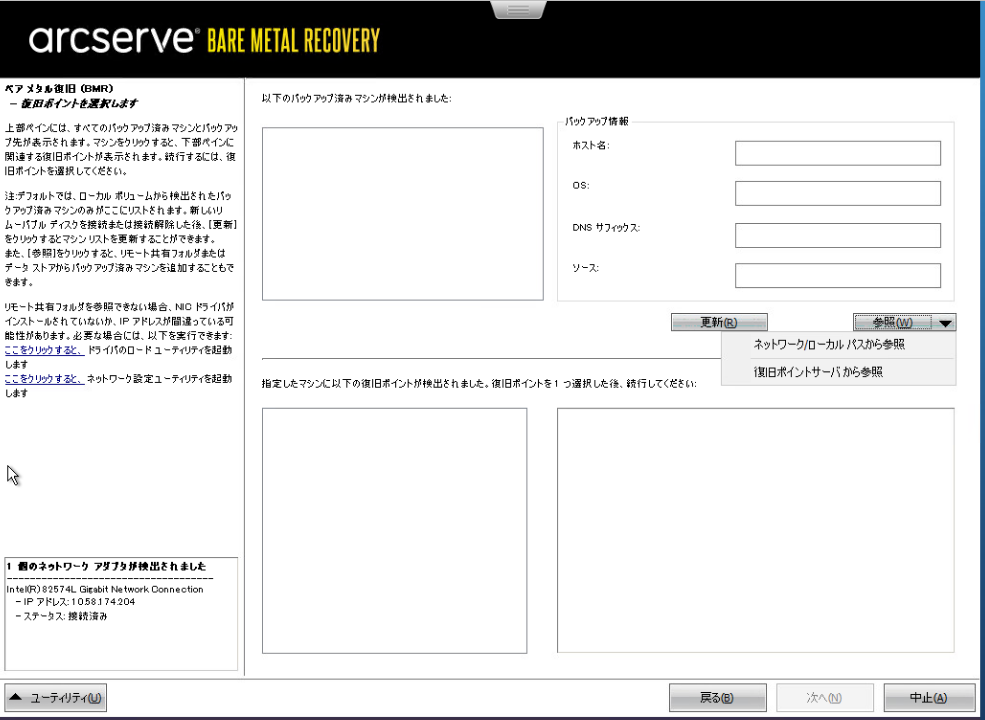
Task: Select the ステータス: 接続済み status line
Action: click(x=61, y=616)
